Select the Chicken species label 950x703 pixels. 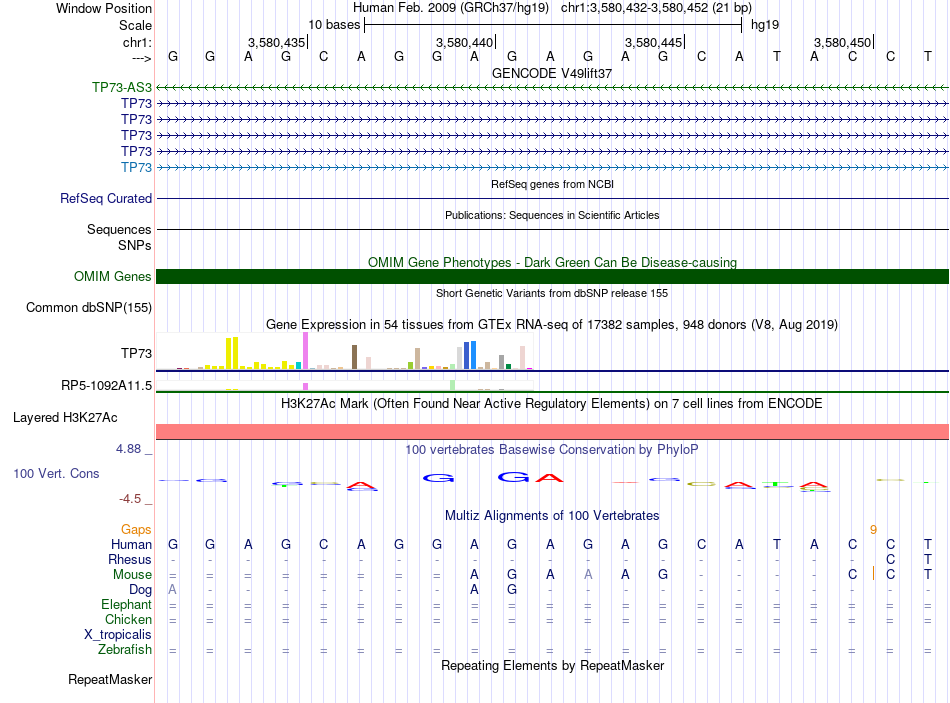tap(128, 620)
